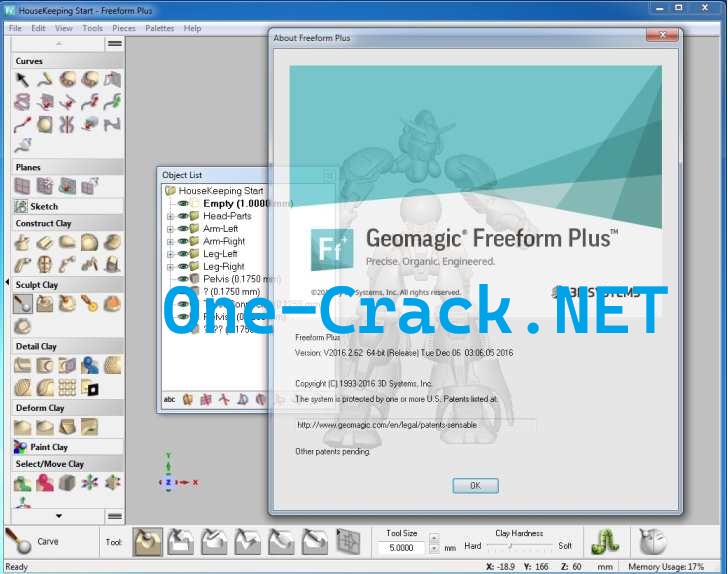The image size is (728, 574).
Task: Click the grid mesh tool icon in toolbar
Action: point(348,542)
